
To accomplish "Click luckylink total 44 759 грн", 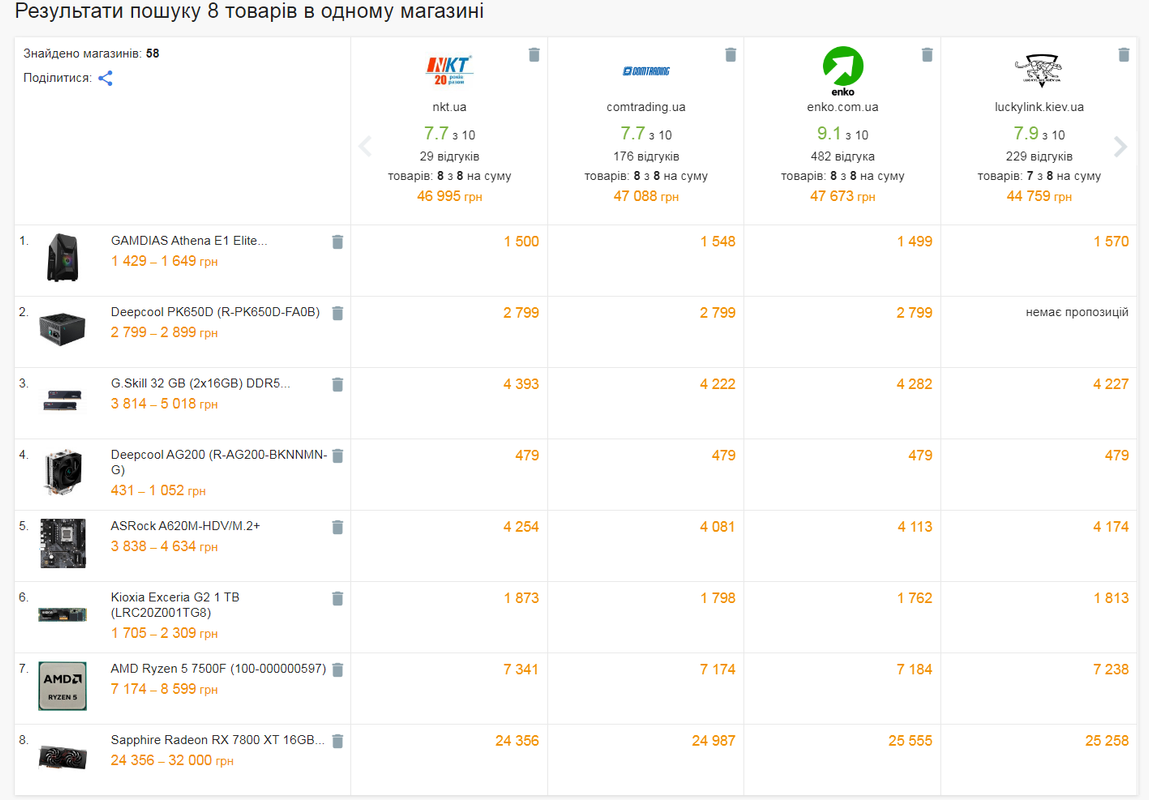I will [1039, 196].
